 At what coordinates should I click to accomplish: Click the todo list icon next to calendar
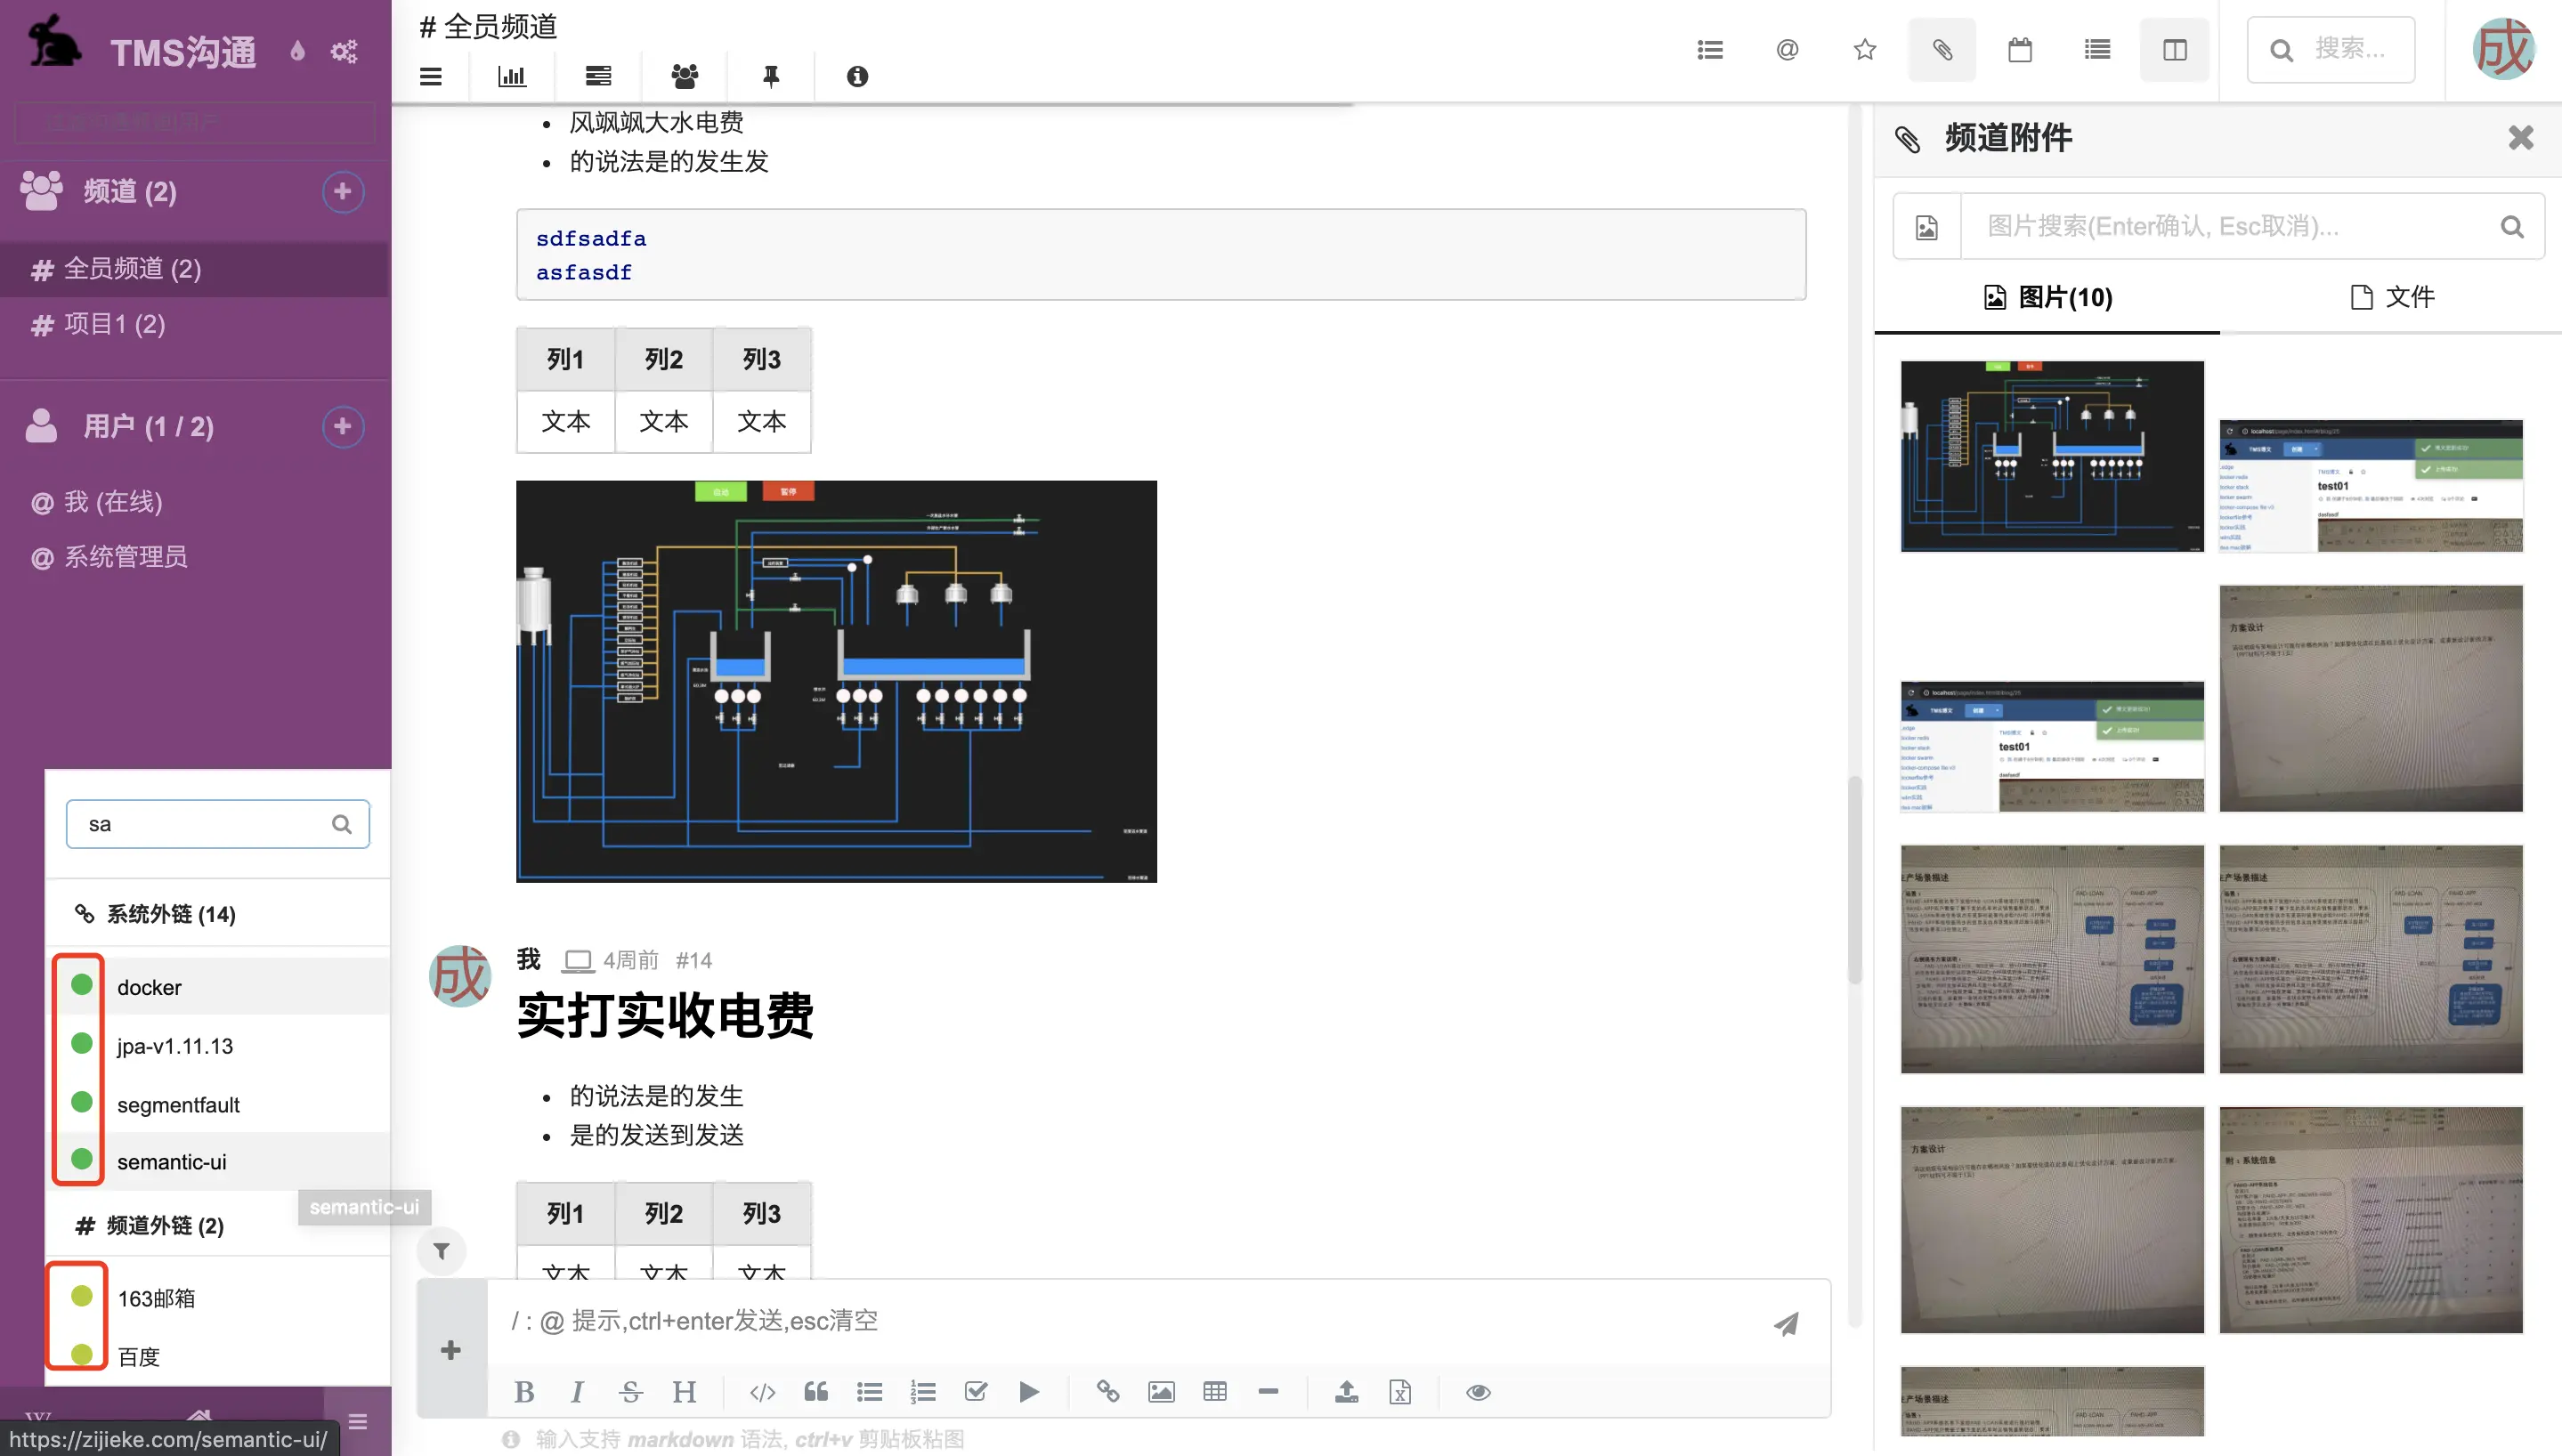pos(2097,49)
